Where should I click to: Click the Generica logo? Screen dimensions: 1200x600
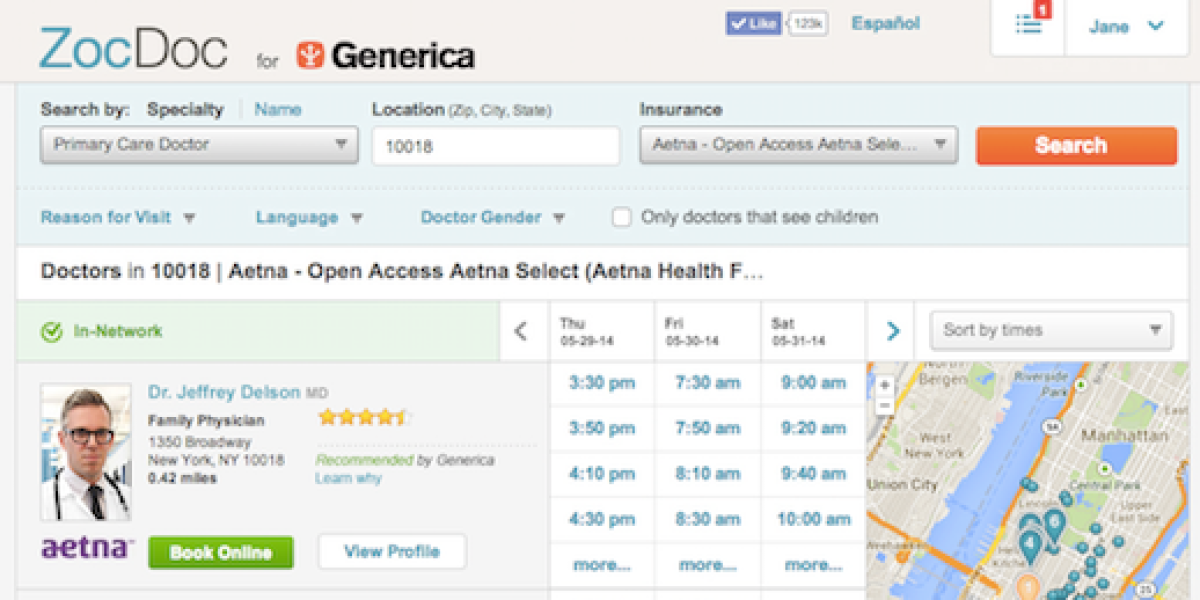point(385,56)
